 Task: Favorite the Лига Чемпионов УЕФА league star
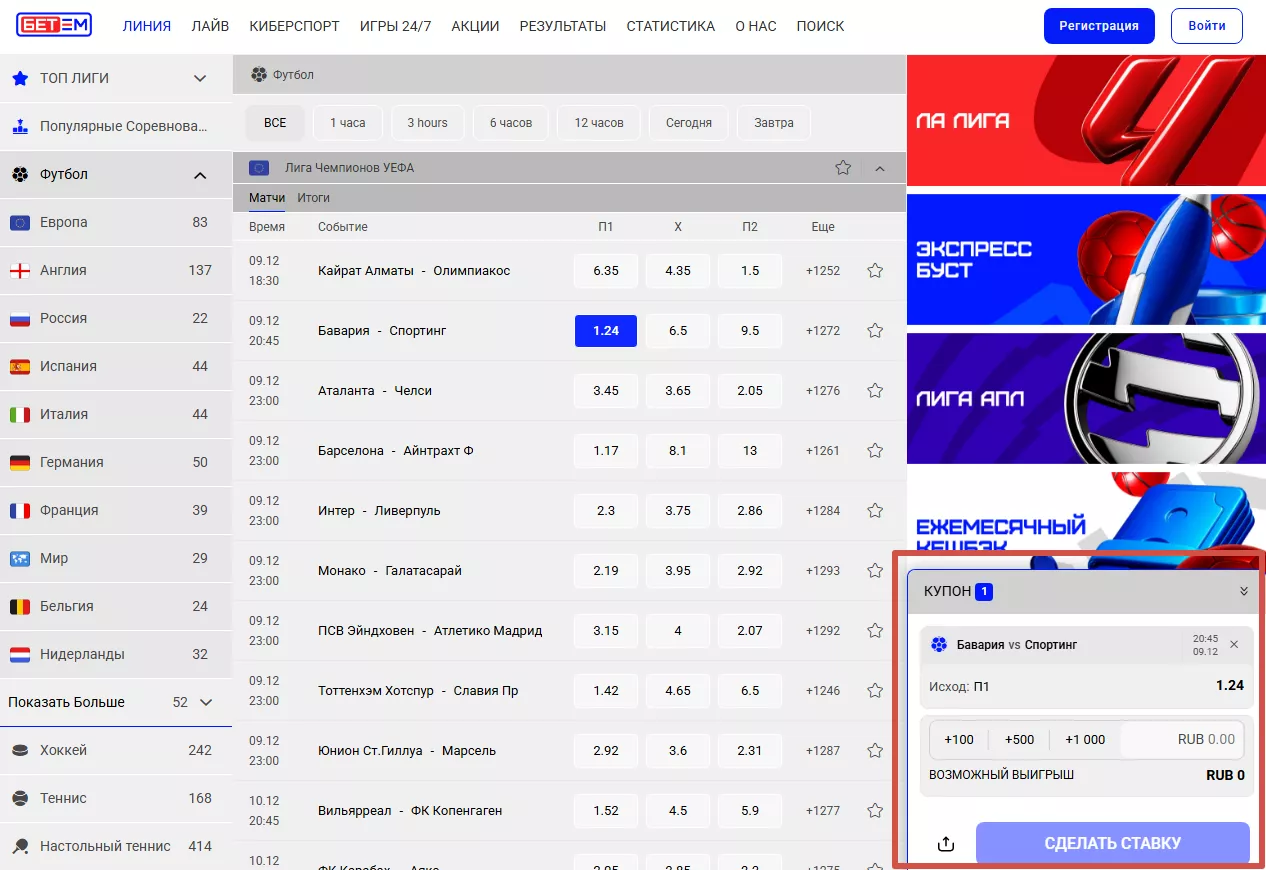pyautogui.click(x=843, y=168)
